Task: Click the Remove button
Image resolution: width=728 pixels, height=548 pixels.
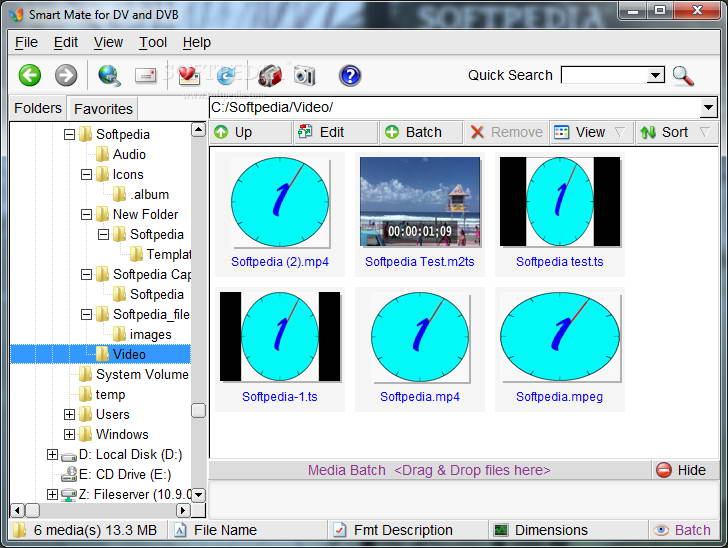Action: pyautogui.click(x=507, y=132)
